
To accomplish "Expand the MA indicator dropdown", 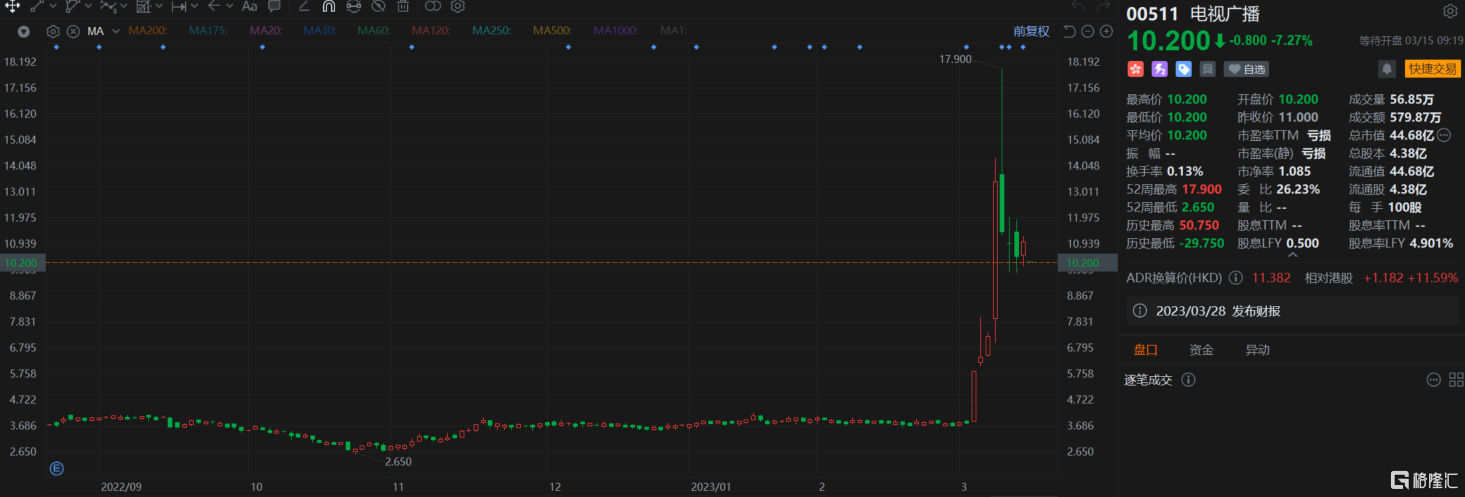I will coord(116,31).
